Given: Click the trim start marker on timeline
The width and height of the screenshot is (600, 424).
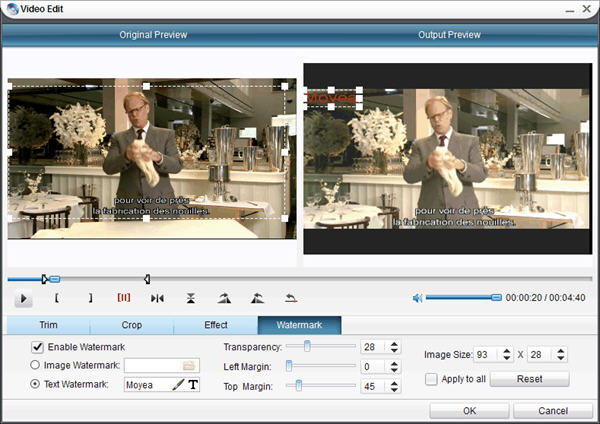Looking at the screenshot, I should tap(44, 279).
